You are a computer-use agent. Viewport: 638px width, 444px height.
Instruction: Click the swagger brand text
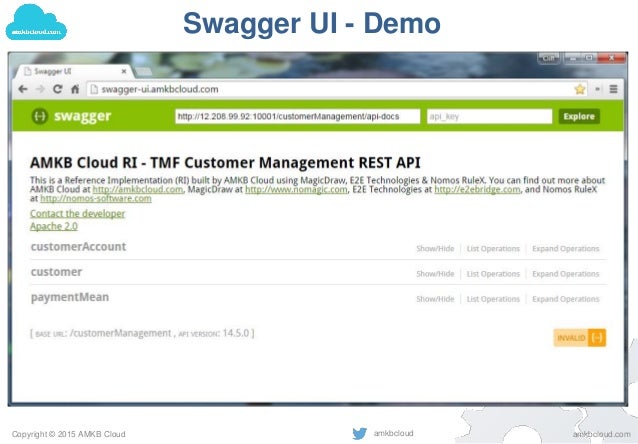[83, 116]
